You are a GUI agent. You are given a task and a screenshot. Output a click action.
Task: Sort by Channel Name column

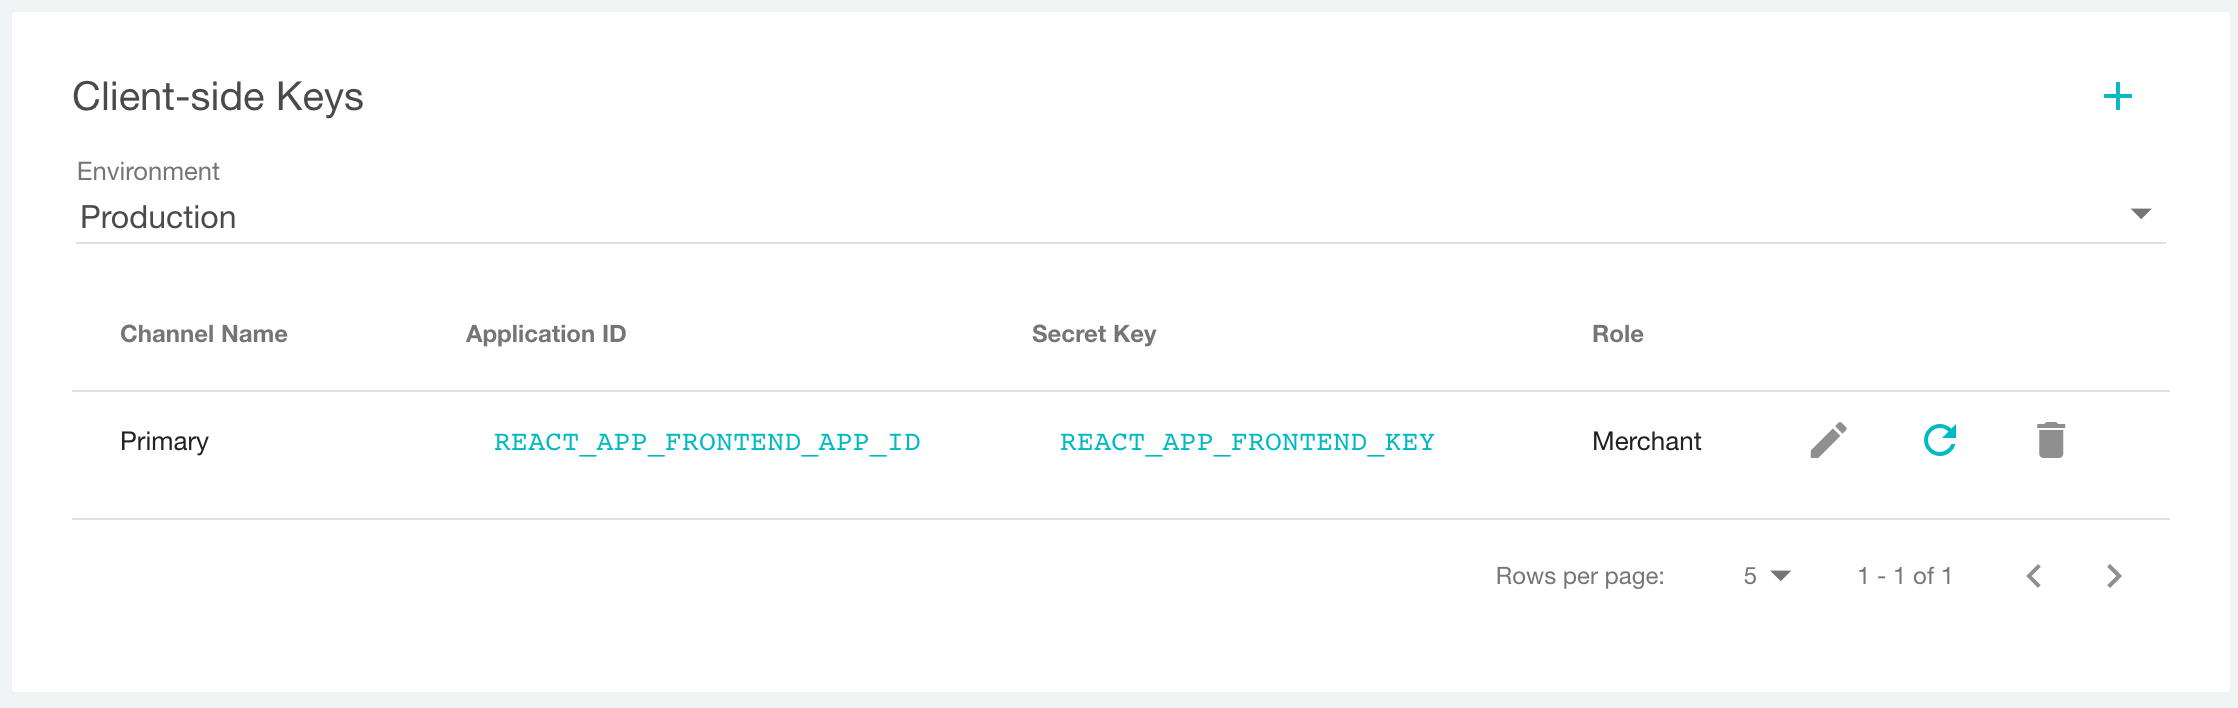point(203,333)
